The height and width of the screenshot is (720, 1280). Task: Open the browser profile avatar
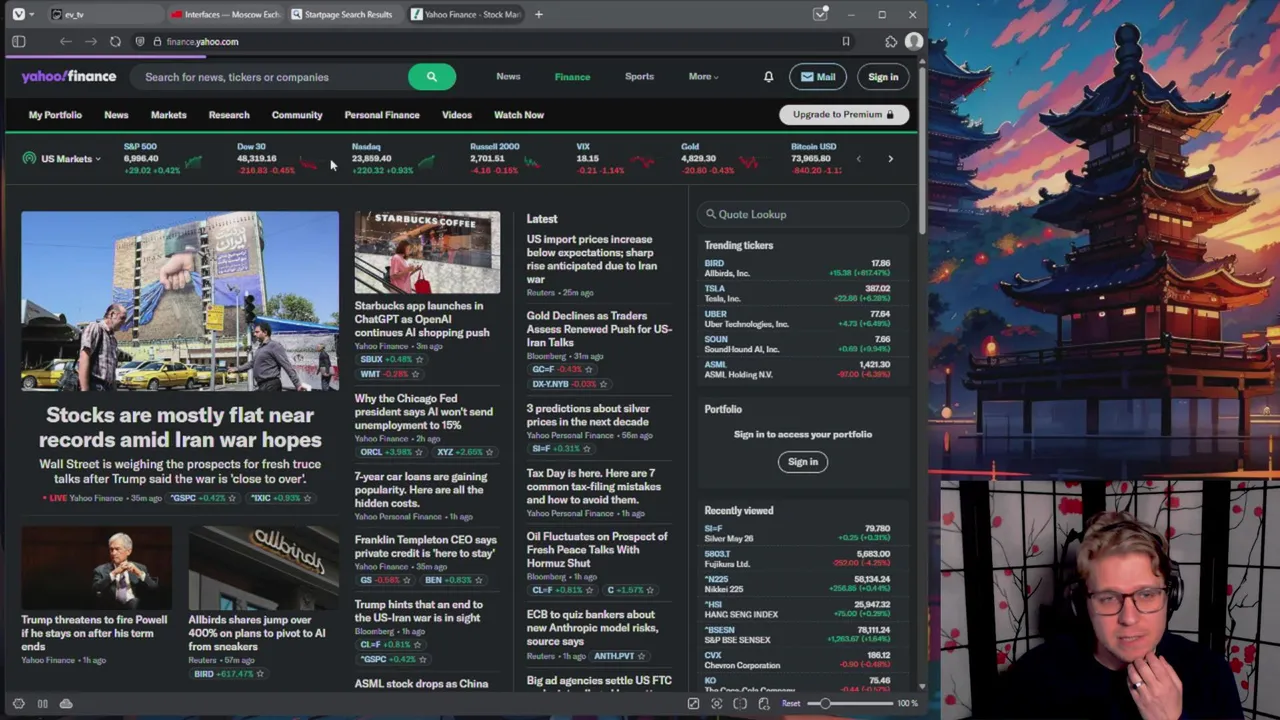913,42
